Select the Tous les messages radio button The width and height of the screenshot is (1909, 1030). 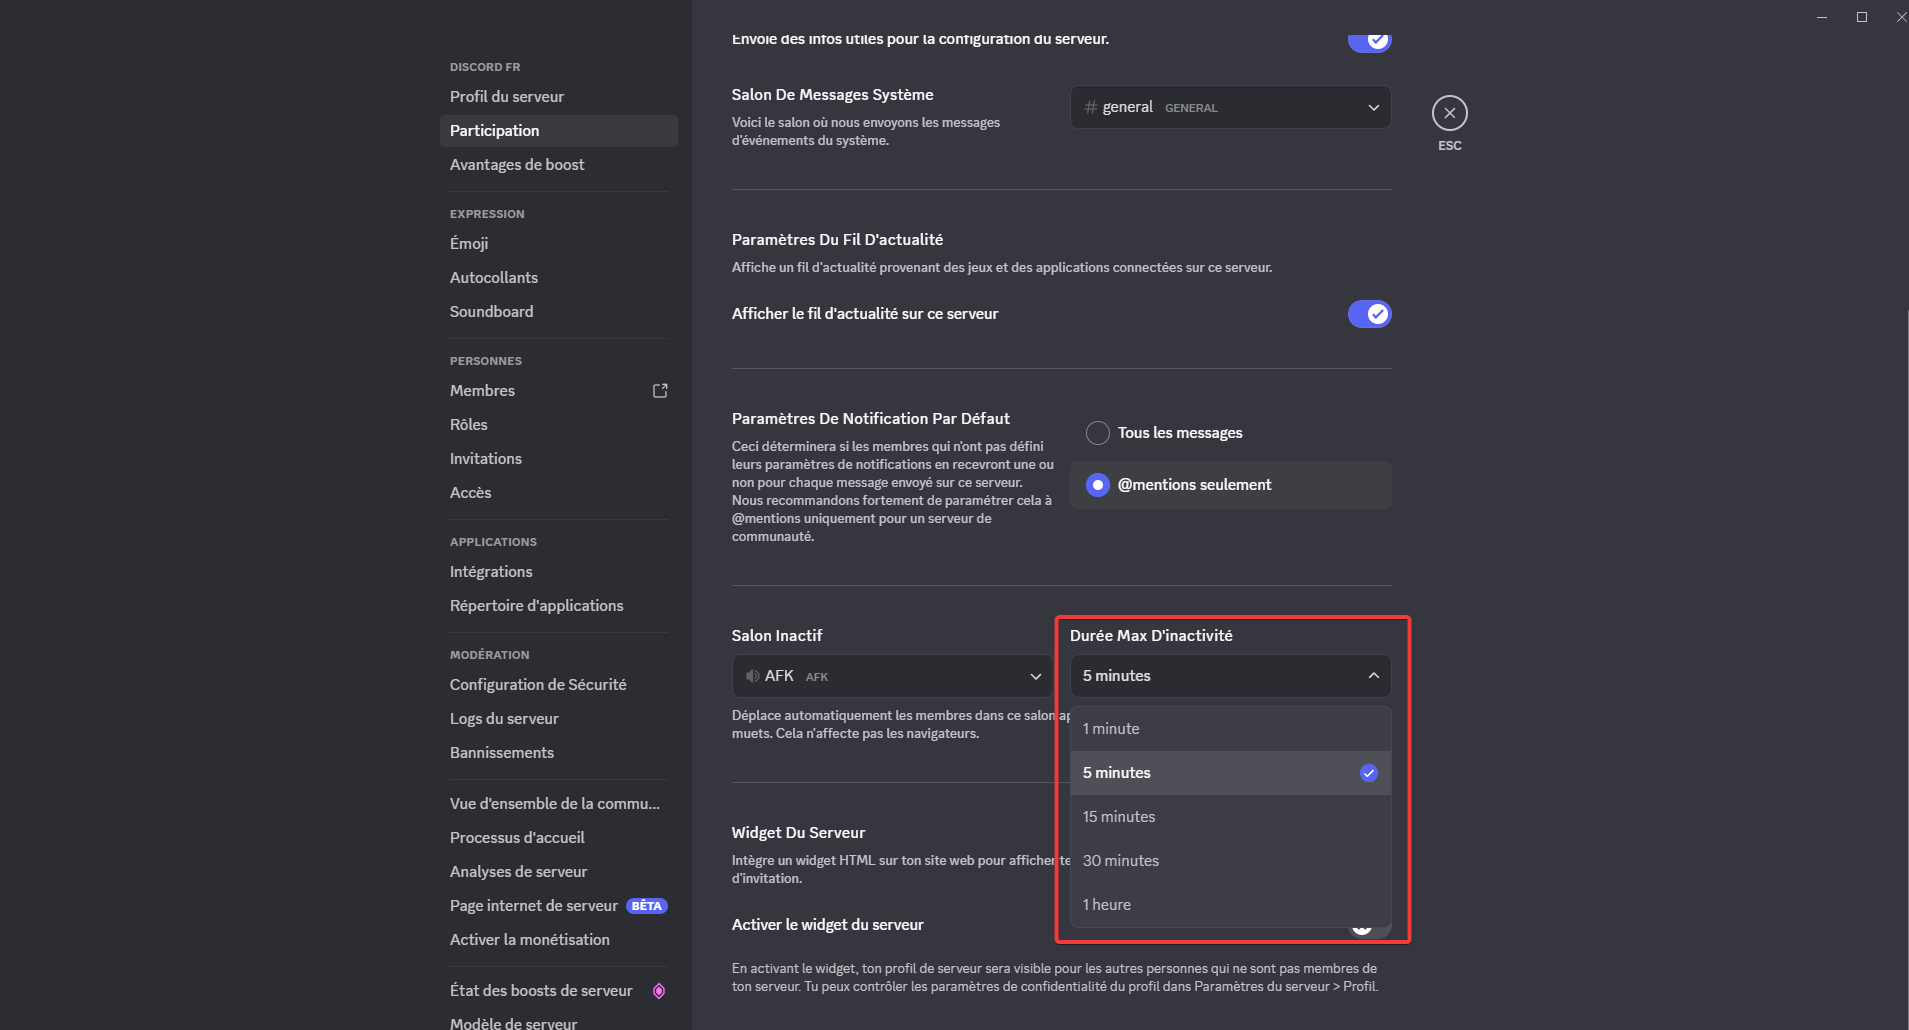(1098, 433)
